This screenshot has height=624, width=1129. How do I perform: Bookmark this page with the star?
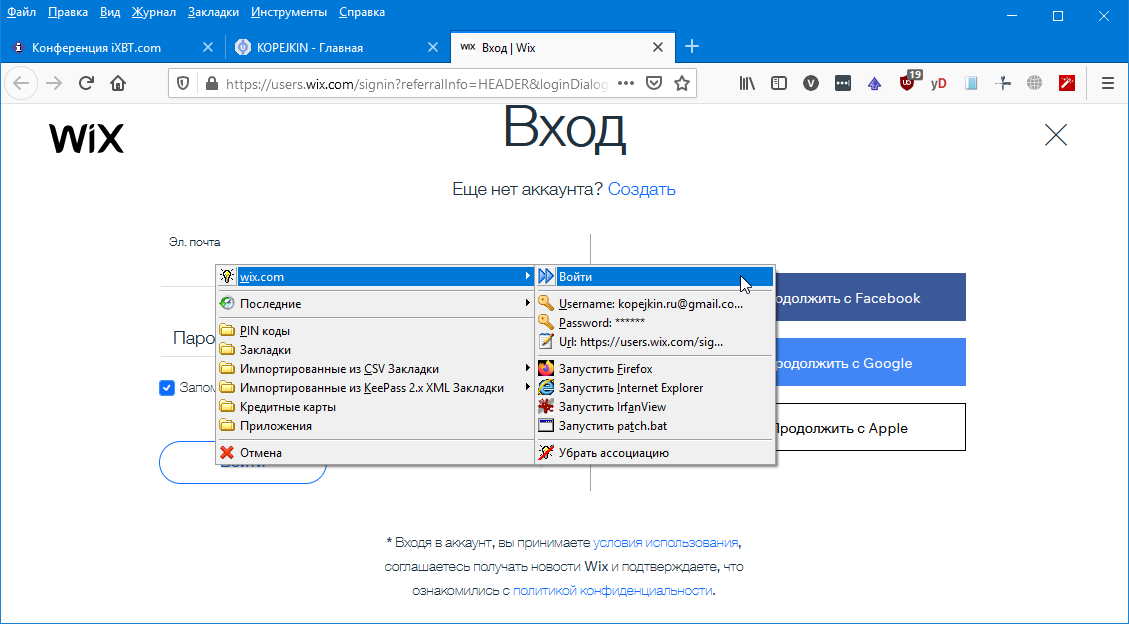682,83
